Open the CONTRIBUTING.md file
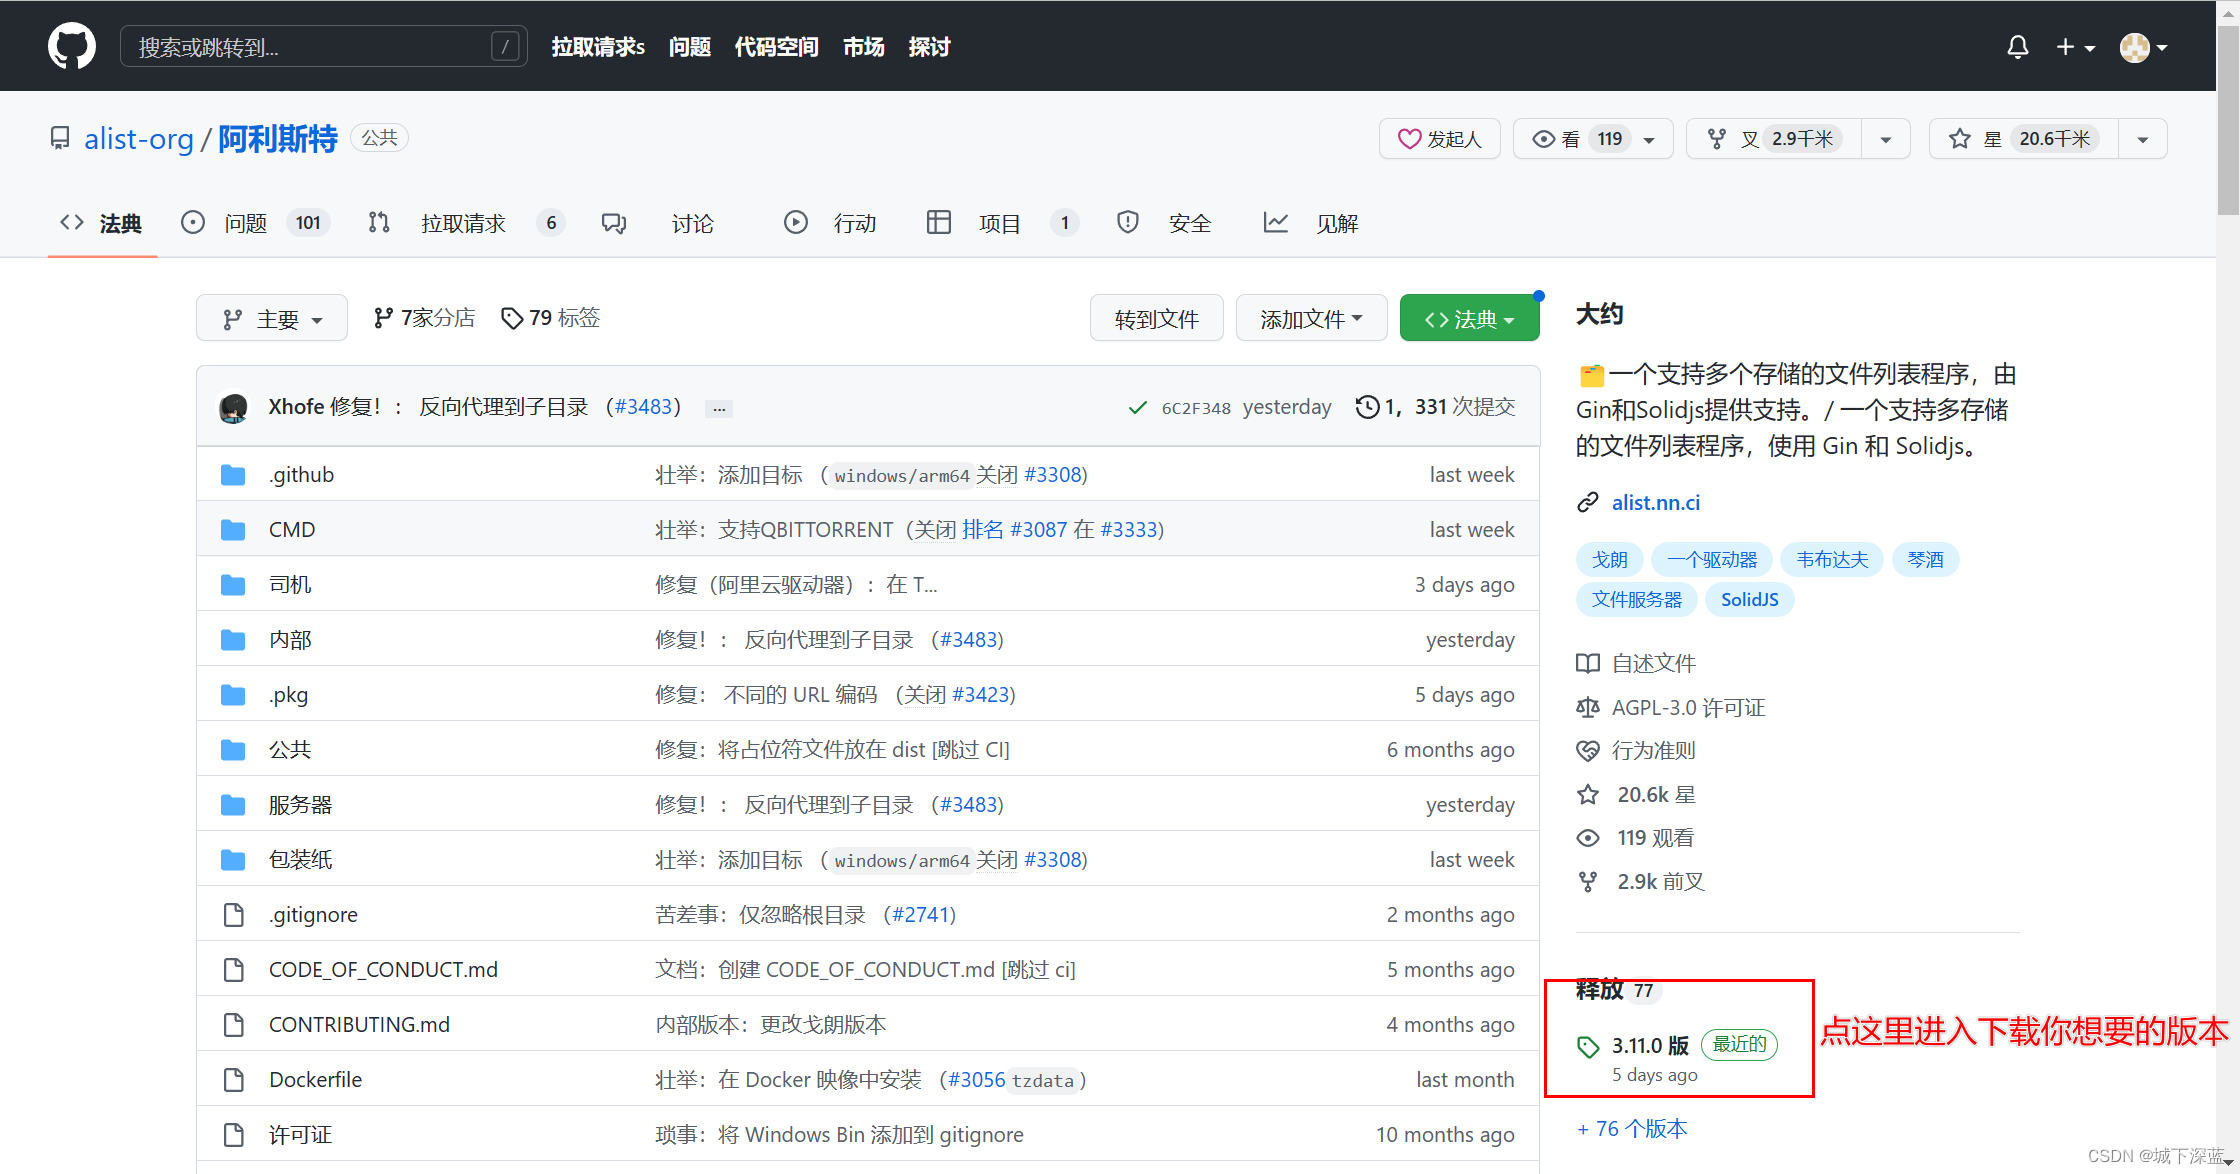This screenshot has width=2240, height=1174. (359, 1024)
